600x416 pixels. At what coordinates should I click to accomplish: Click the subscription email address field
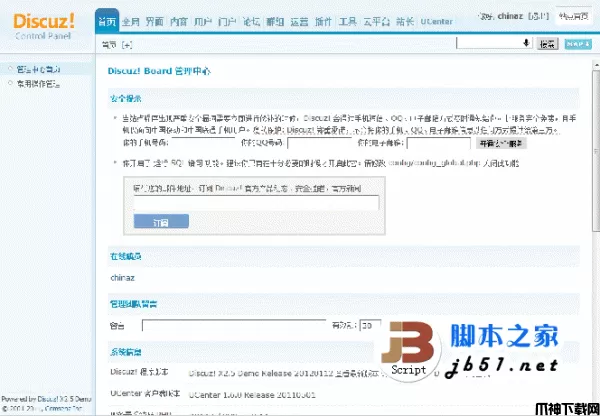pyautogui.click(x=256, y=202)
